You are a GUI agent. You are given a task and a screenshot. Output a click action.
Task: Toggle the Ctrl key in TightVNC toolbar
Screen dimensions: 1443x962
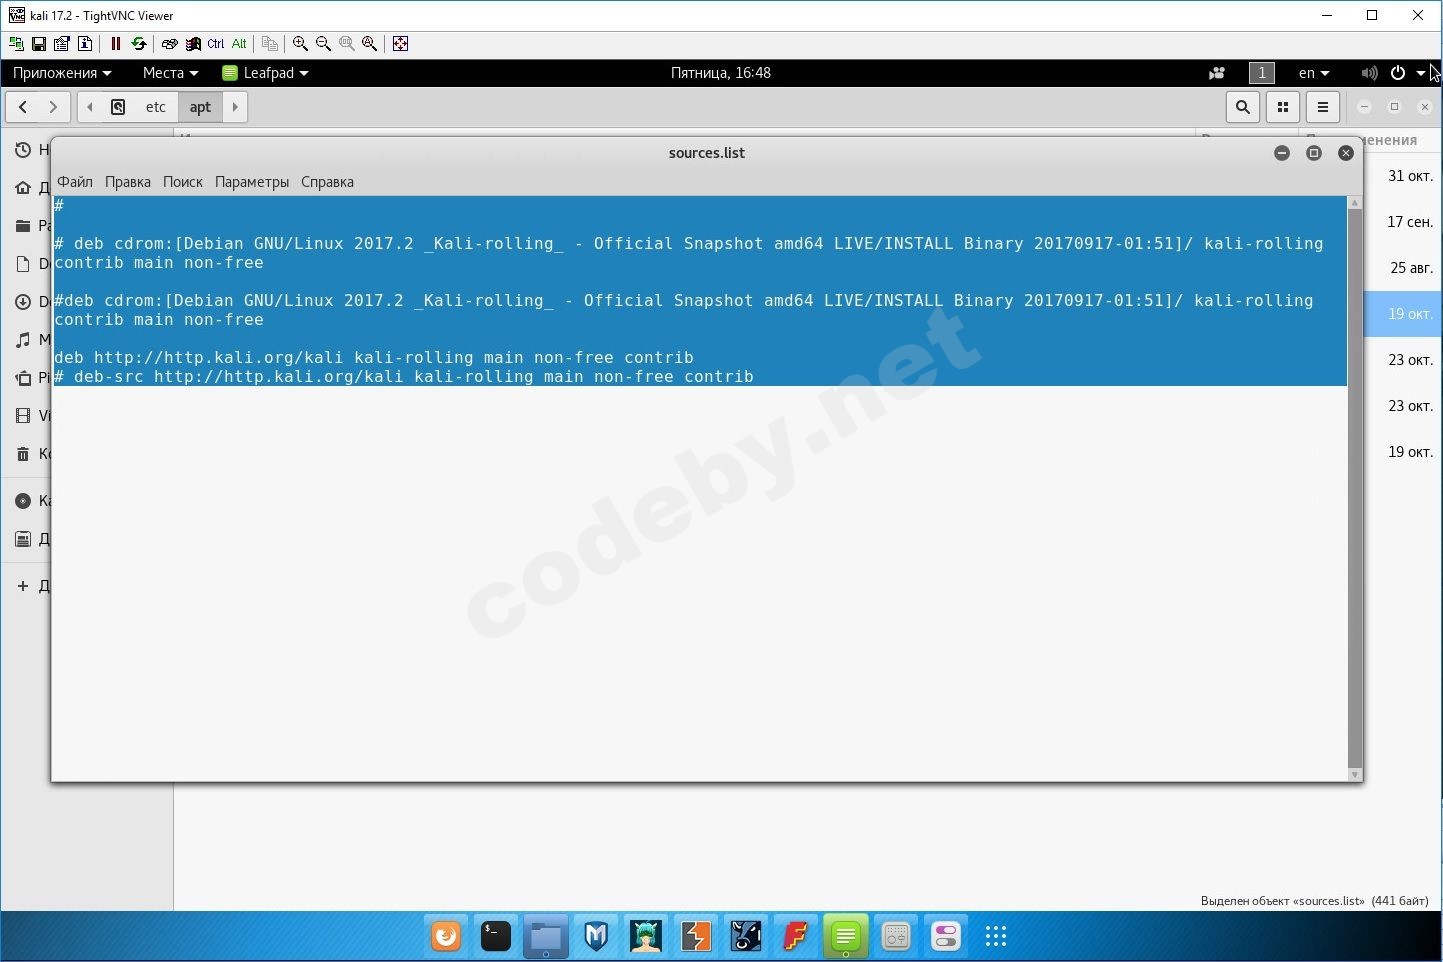pyautogui.click(x=216, y=44)
